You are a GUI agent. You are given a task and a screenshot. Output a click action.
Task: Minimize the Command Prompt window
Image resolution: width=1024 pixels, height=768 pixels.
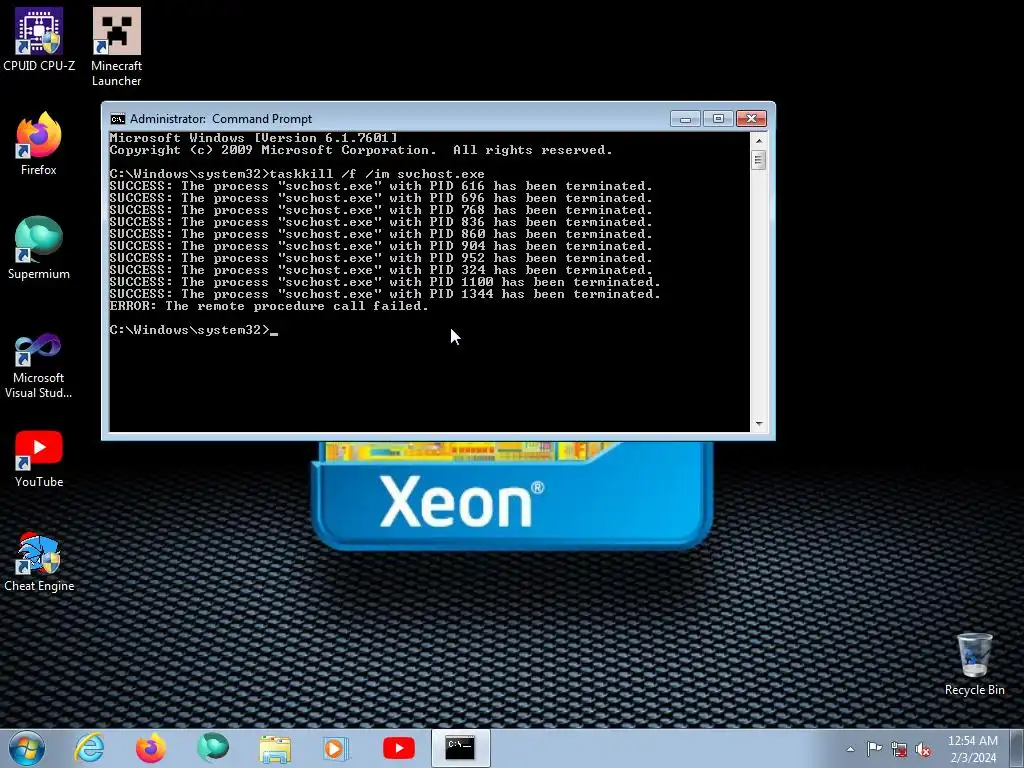(x=685, y=119)
